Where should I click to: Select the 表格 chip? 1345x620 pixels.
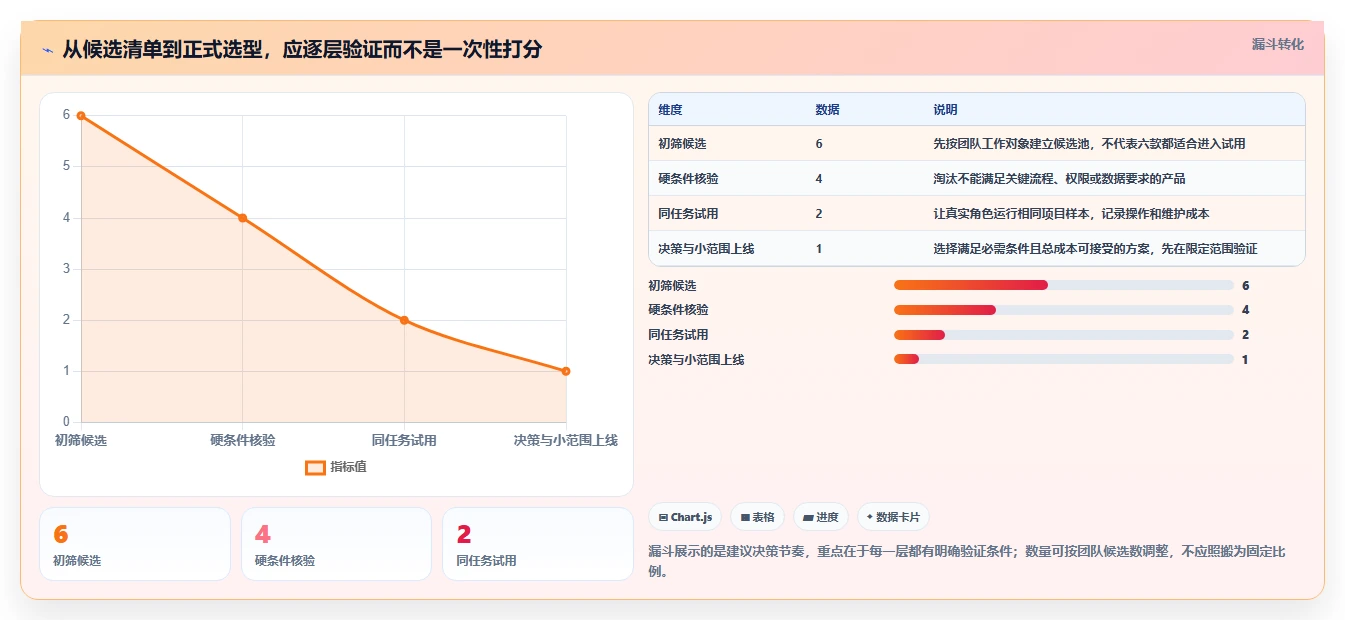tap(757, 517)
